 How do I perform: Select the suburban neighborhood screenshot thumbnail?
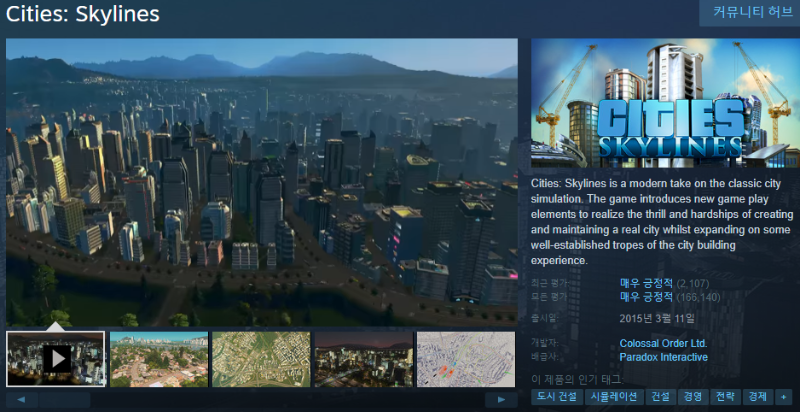pos(159,359)
